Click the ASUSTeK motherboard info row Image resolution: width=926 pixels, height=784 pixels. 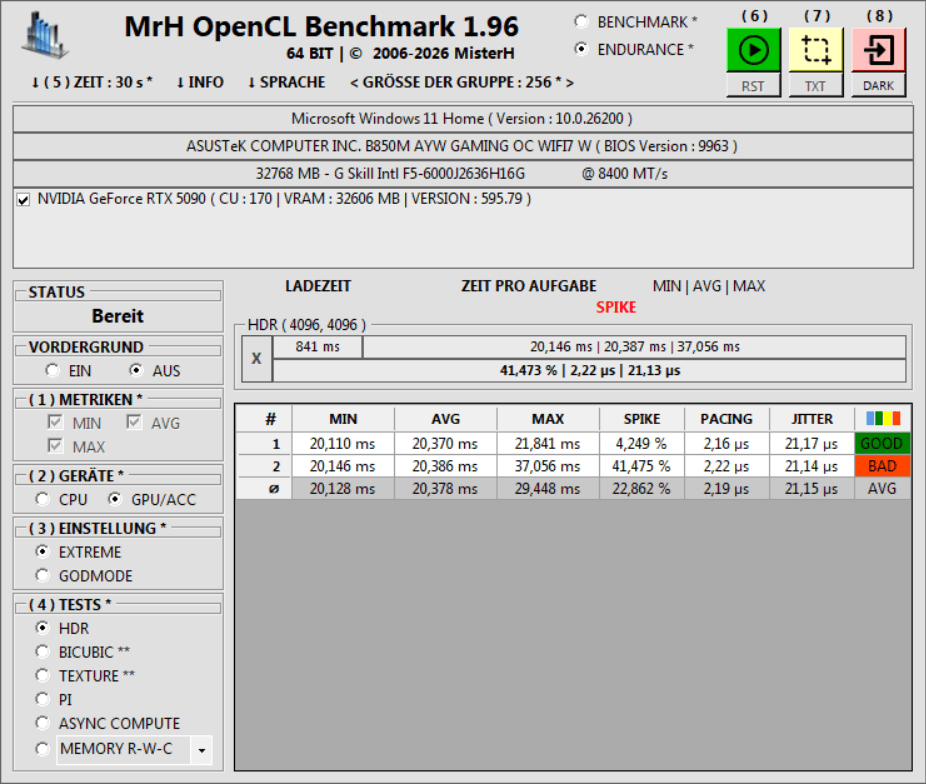coord(463,146)
